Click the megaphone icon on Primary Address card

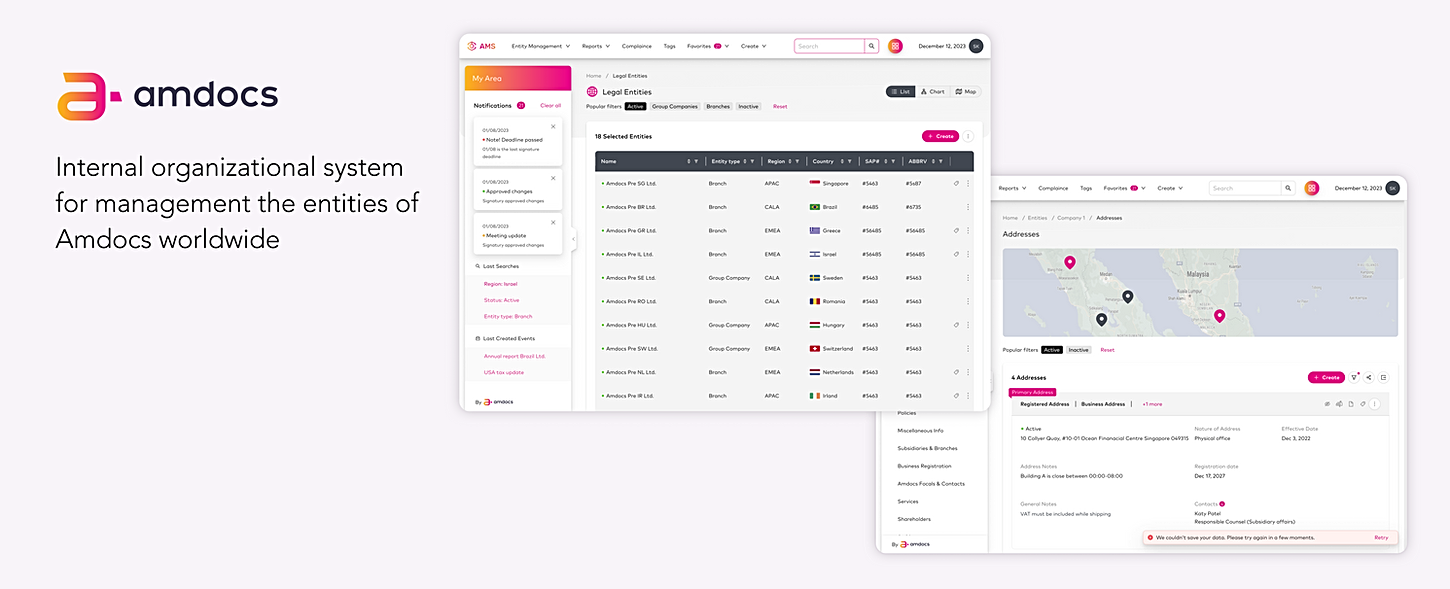tap(1339, 404)
